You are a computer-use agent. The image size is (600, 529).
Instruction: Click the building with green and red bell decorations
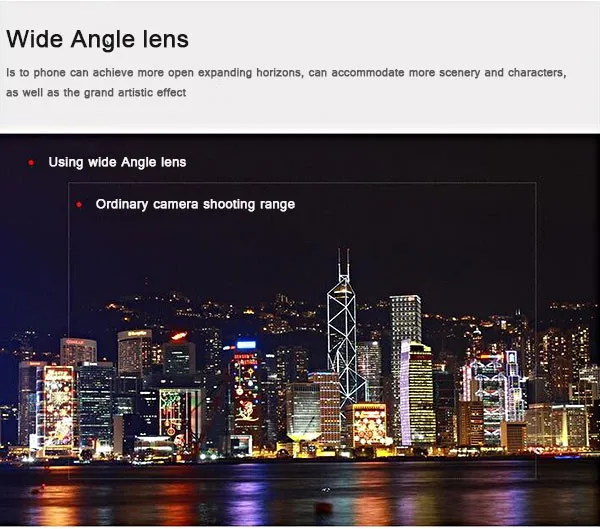coord(180,413)
